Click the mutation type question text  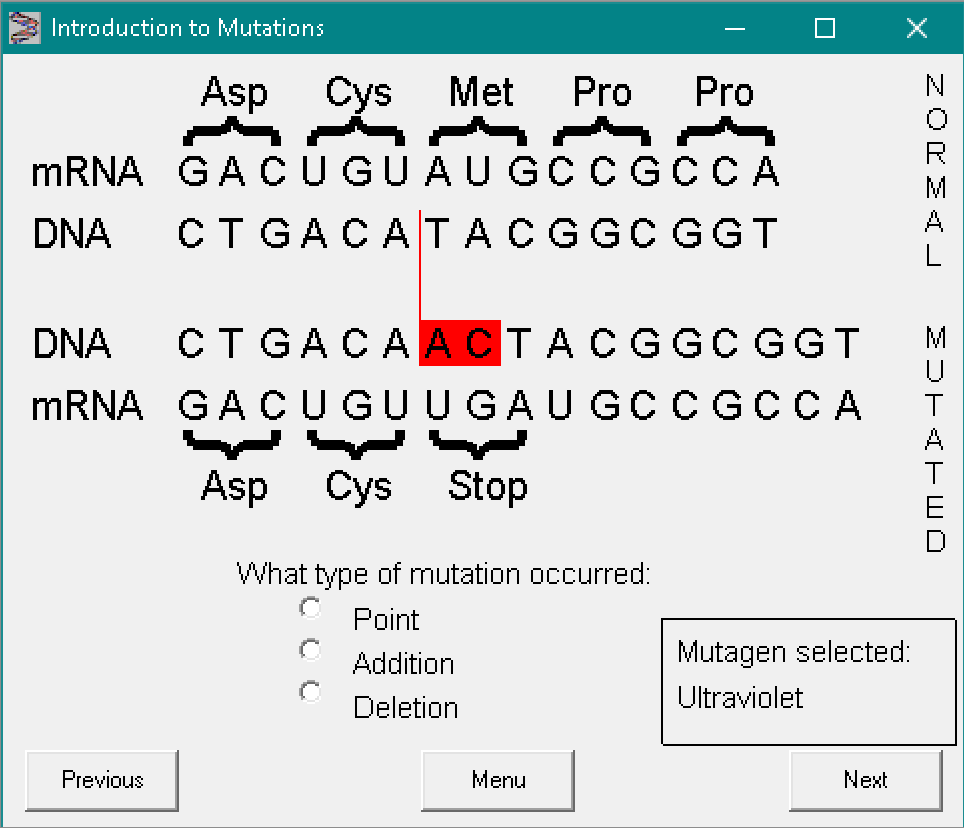point(443,575)
